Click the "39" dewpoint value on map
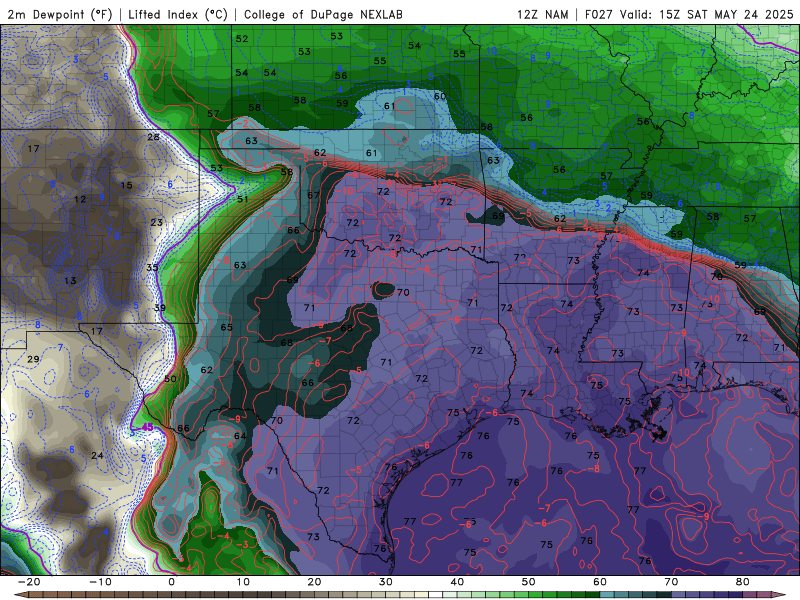Screen dimensions: 800x600 coord(160,308)
